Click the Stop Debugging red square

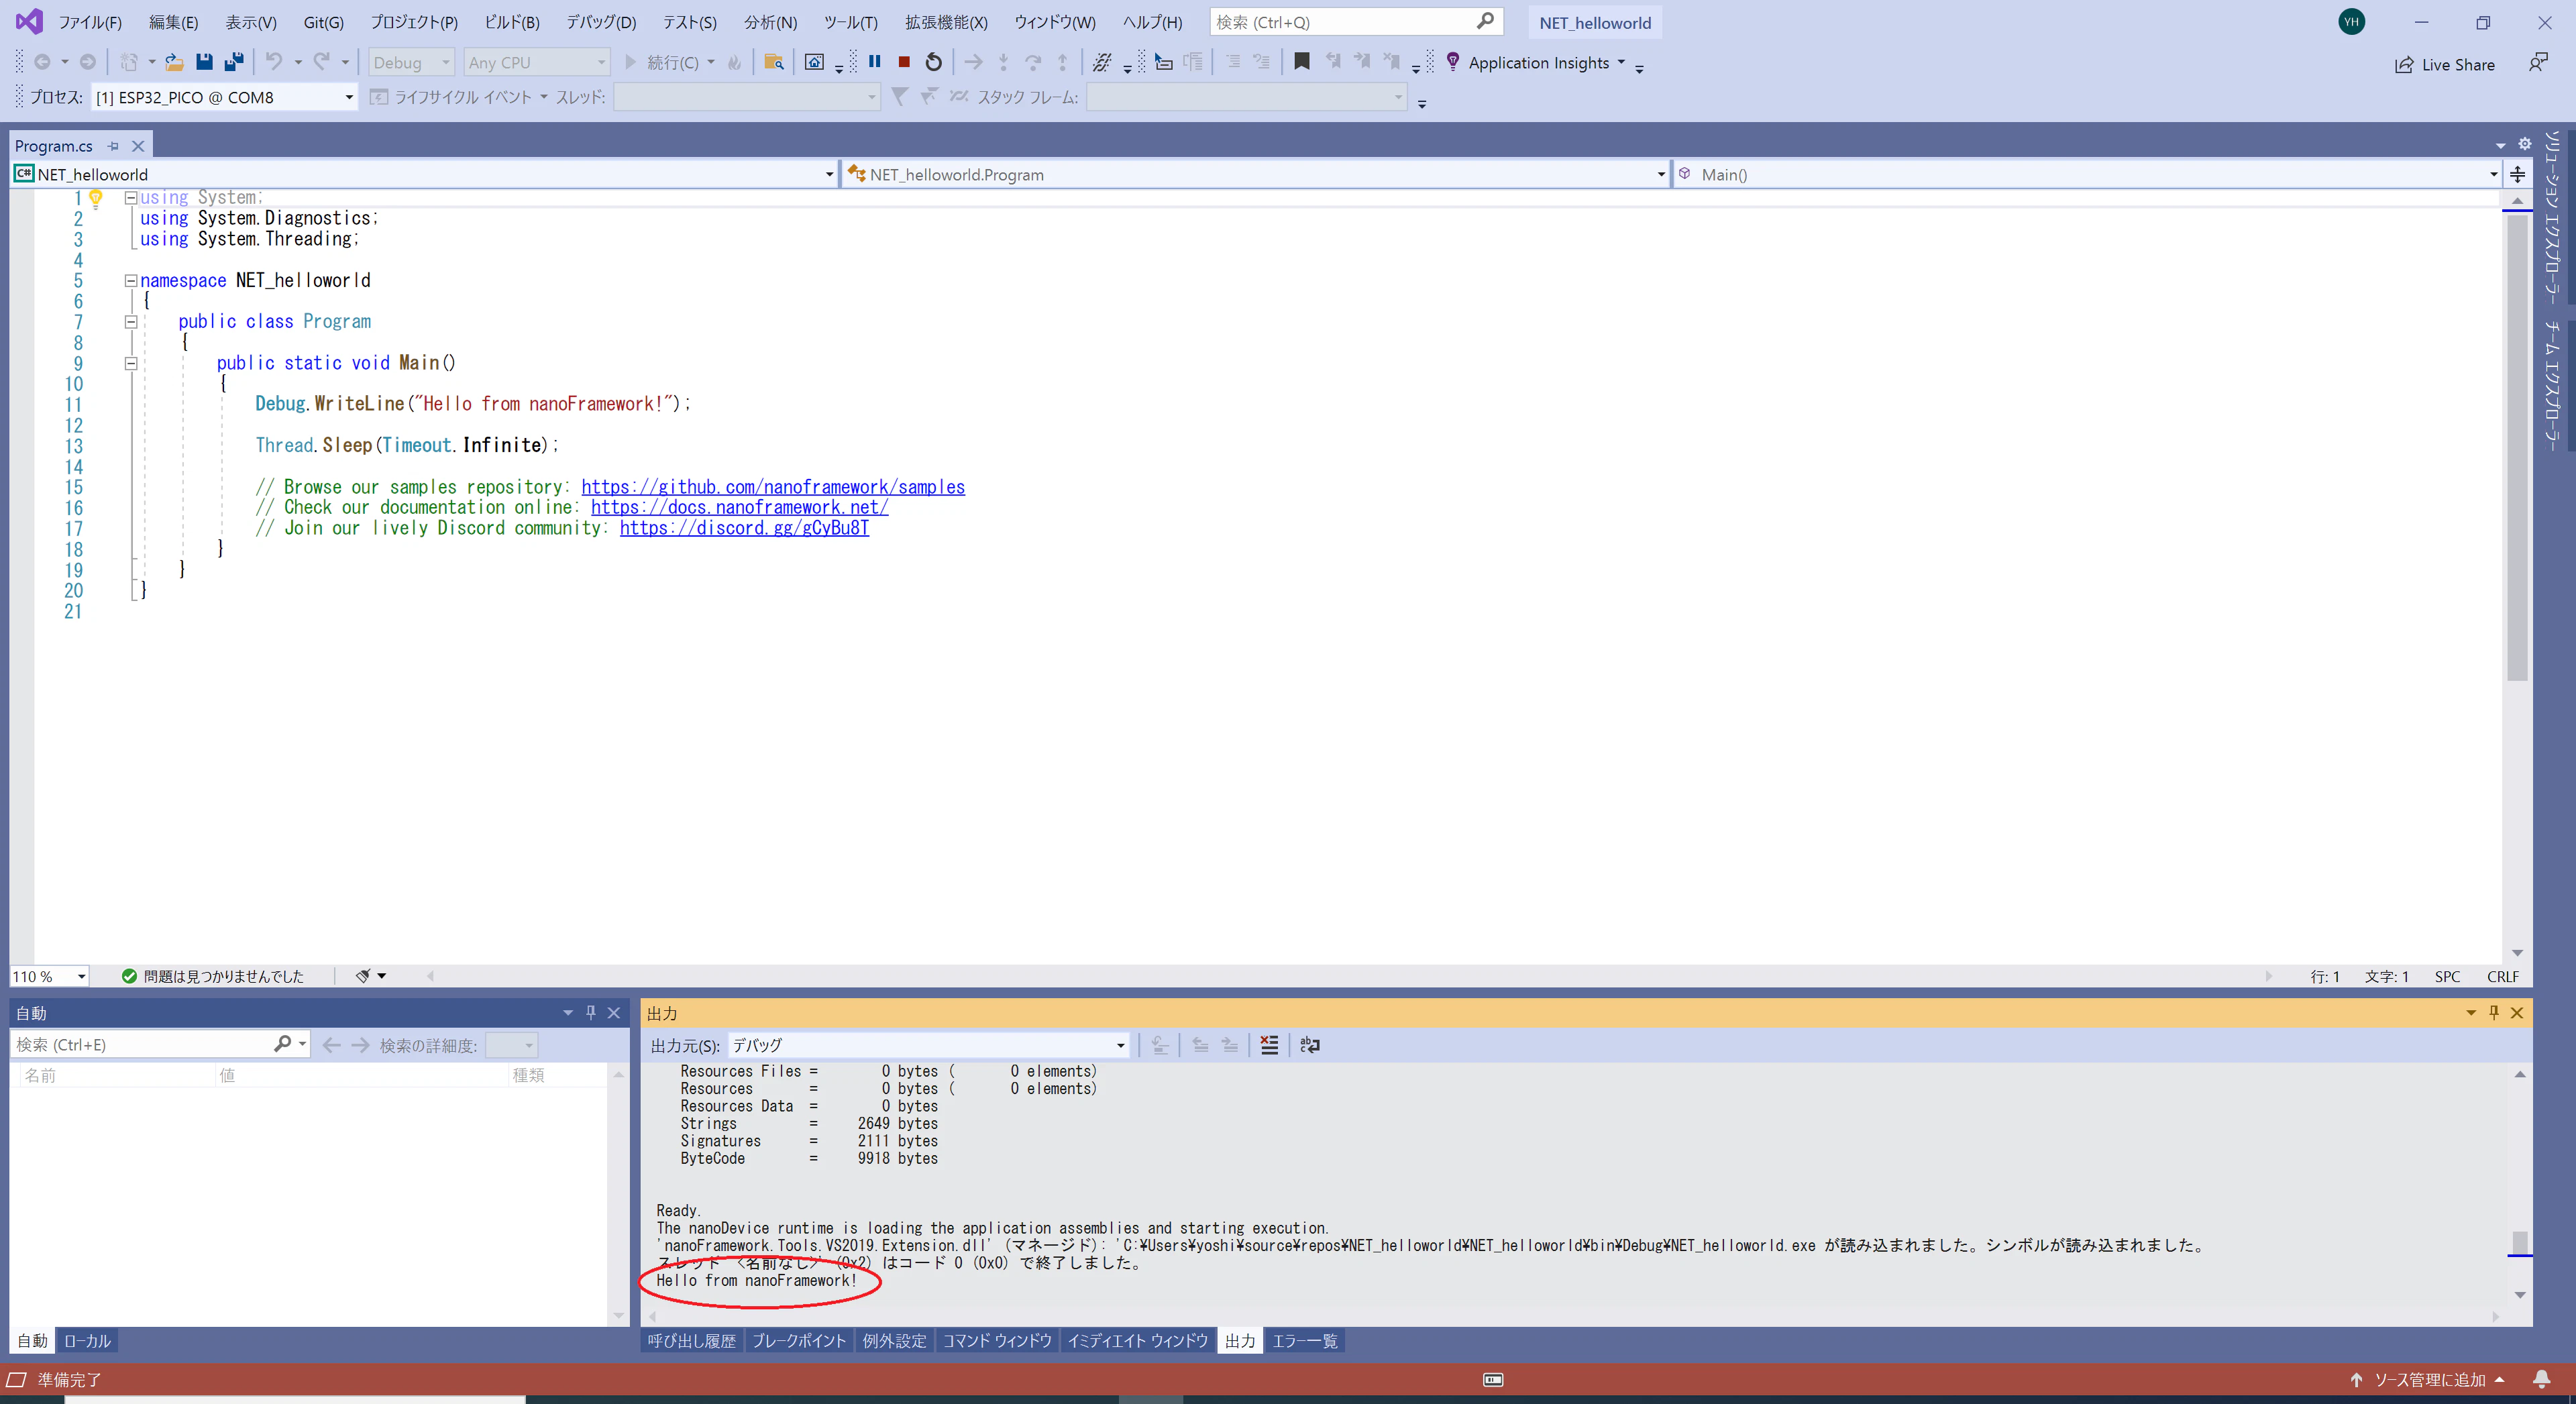pos(903,62)
